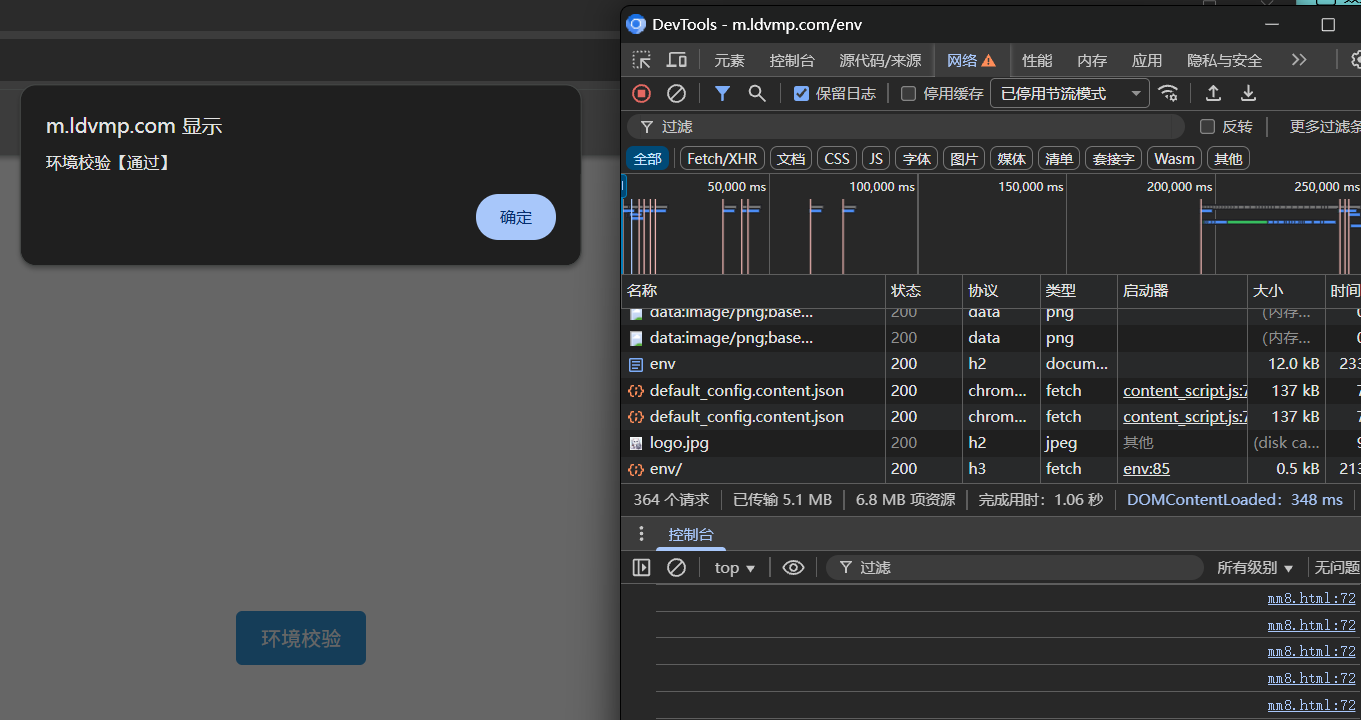1361x720 pixels.
Task: Select the Fetch/XHR filter type
Action: click(722, 158)
